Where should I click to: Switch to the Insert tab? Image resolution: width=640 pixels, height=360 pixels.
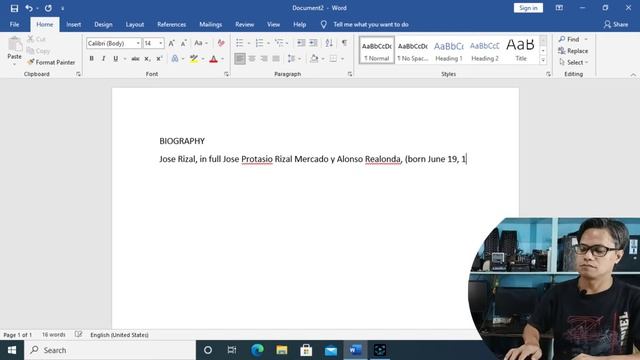[73, 24]
